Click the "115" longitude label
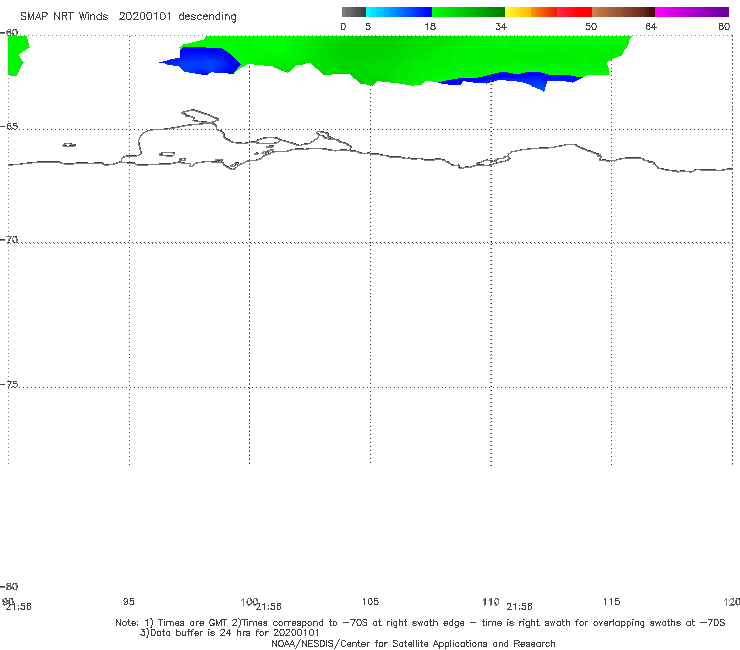This screenshot has width=740, height=650. (611, 601)
